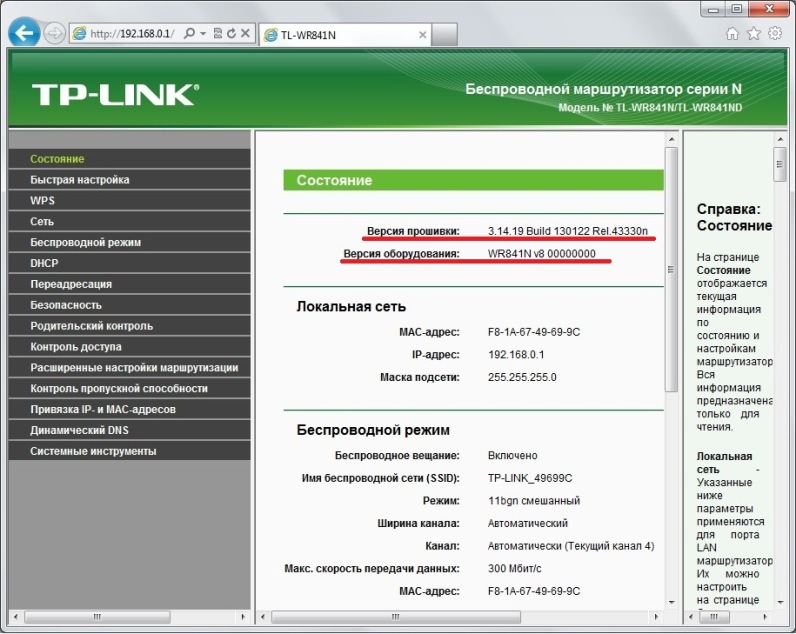The height and width of the screenshot is (634, 796).
Task: Open the Состояние menu item
Action: (129, 159)
